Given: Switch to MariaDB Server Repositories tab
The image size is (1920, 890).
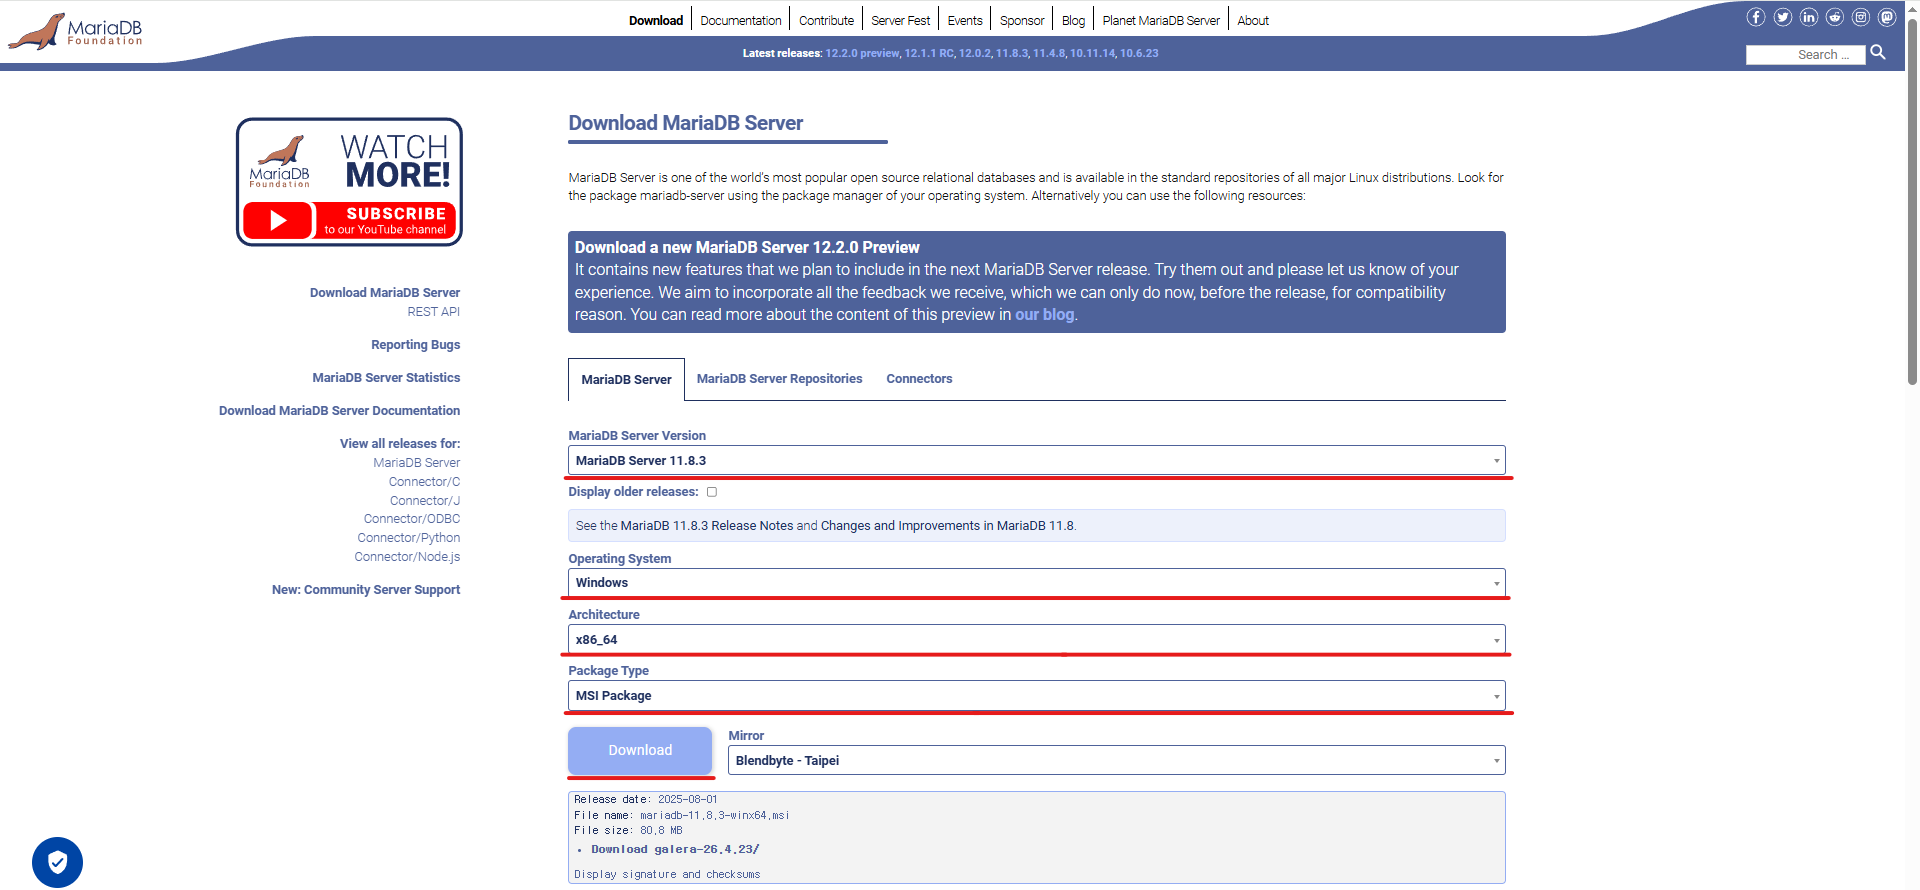Looking at the screenshot, I should click(779, 379).
